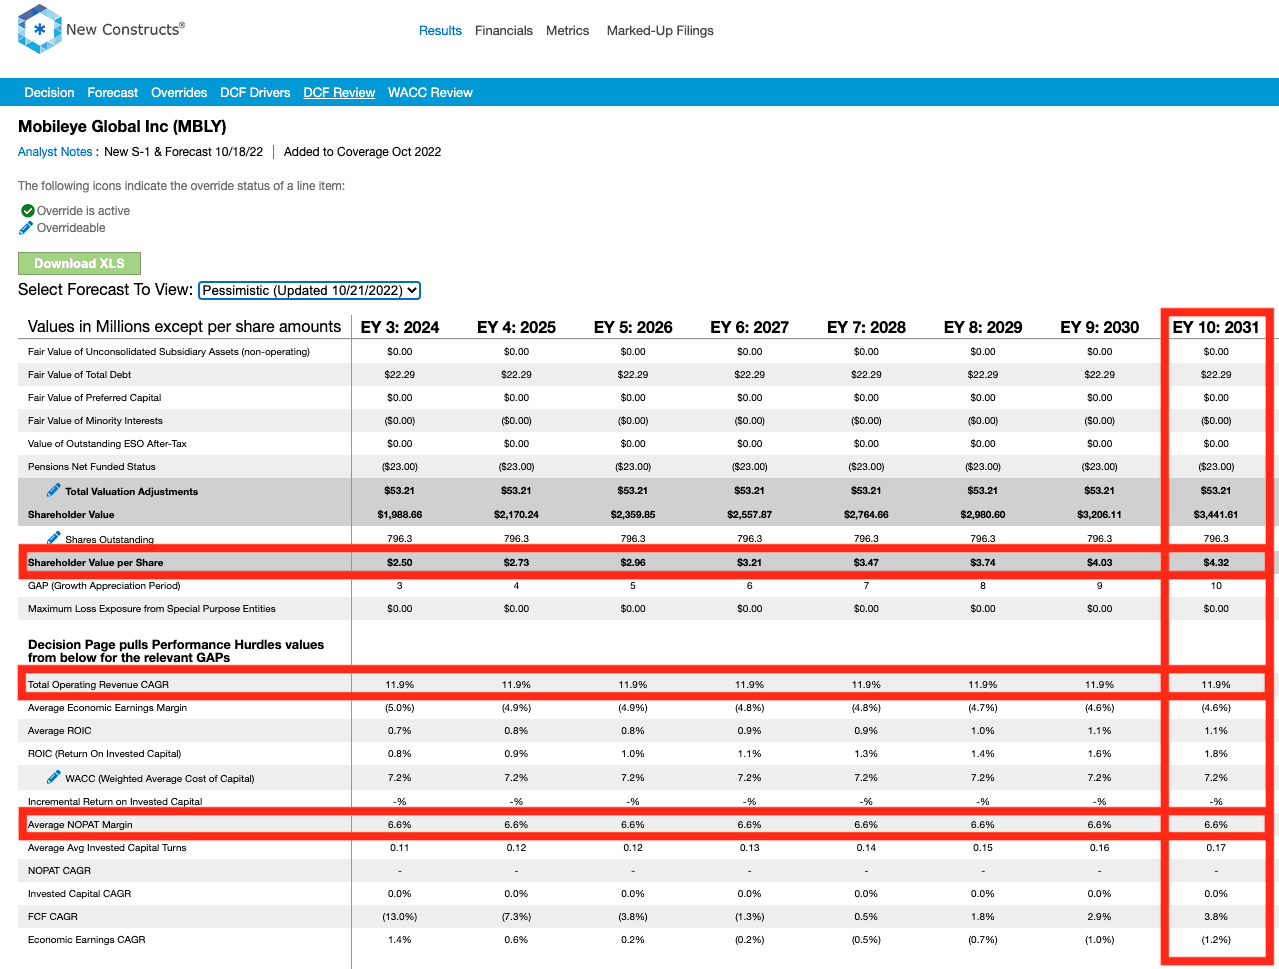Click the $3,441.61 Shareholder Value cell
Image resolution: width=1279 pixels, height=969 pixels.
(1216, 515)
